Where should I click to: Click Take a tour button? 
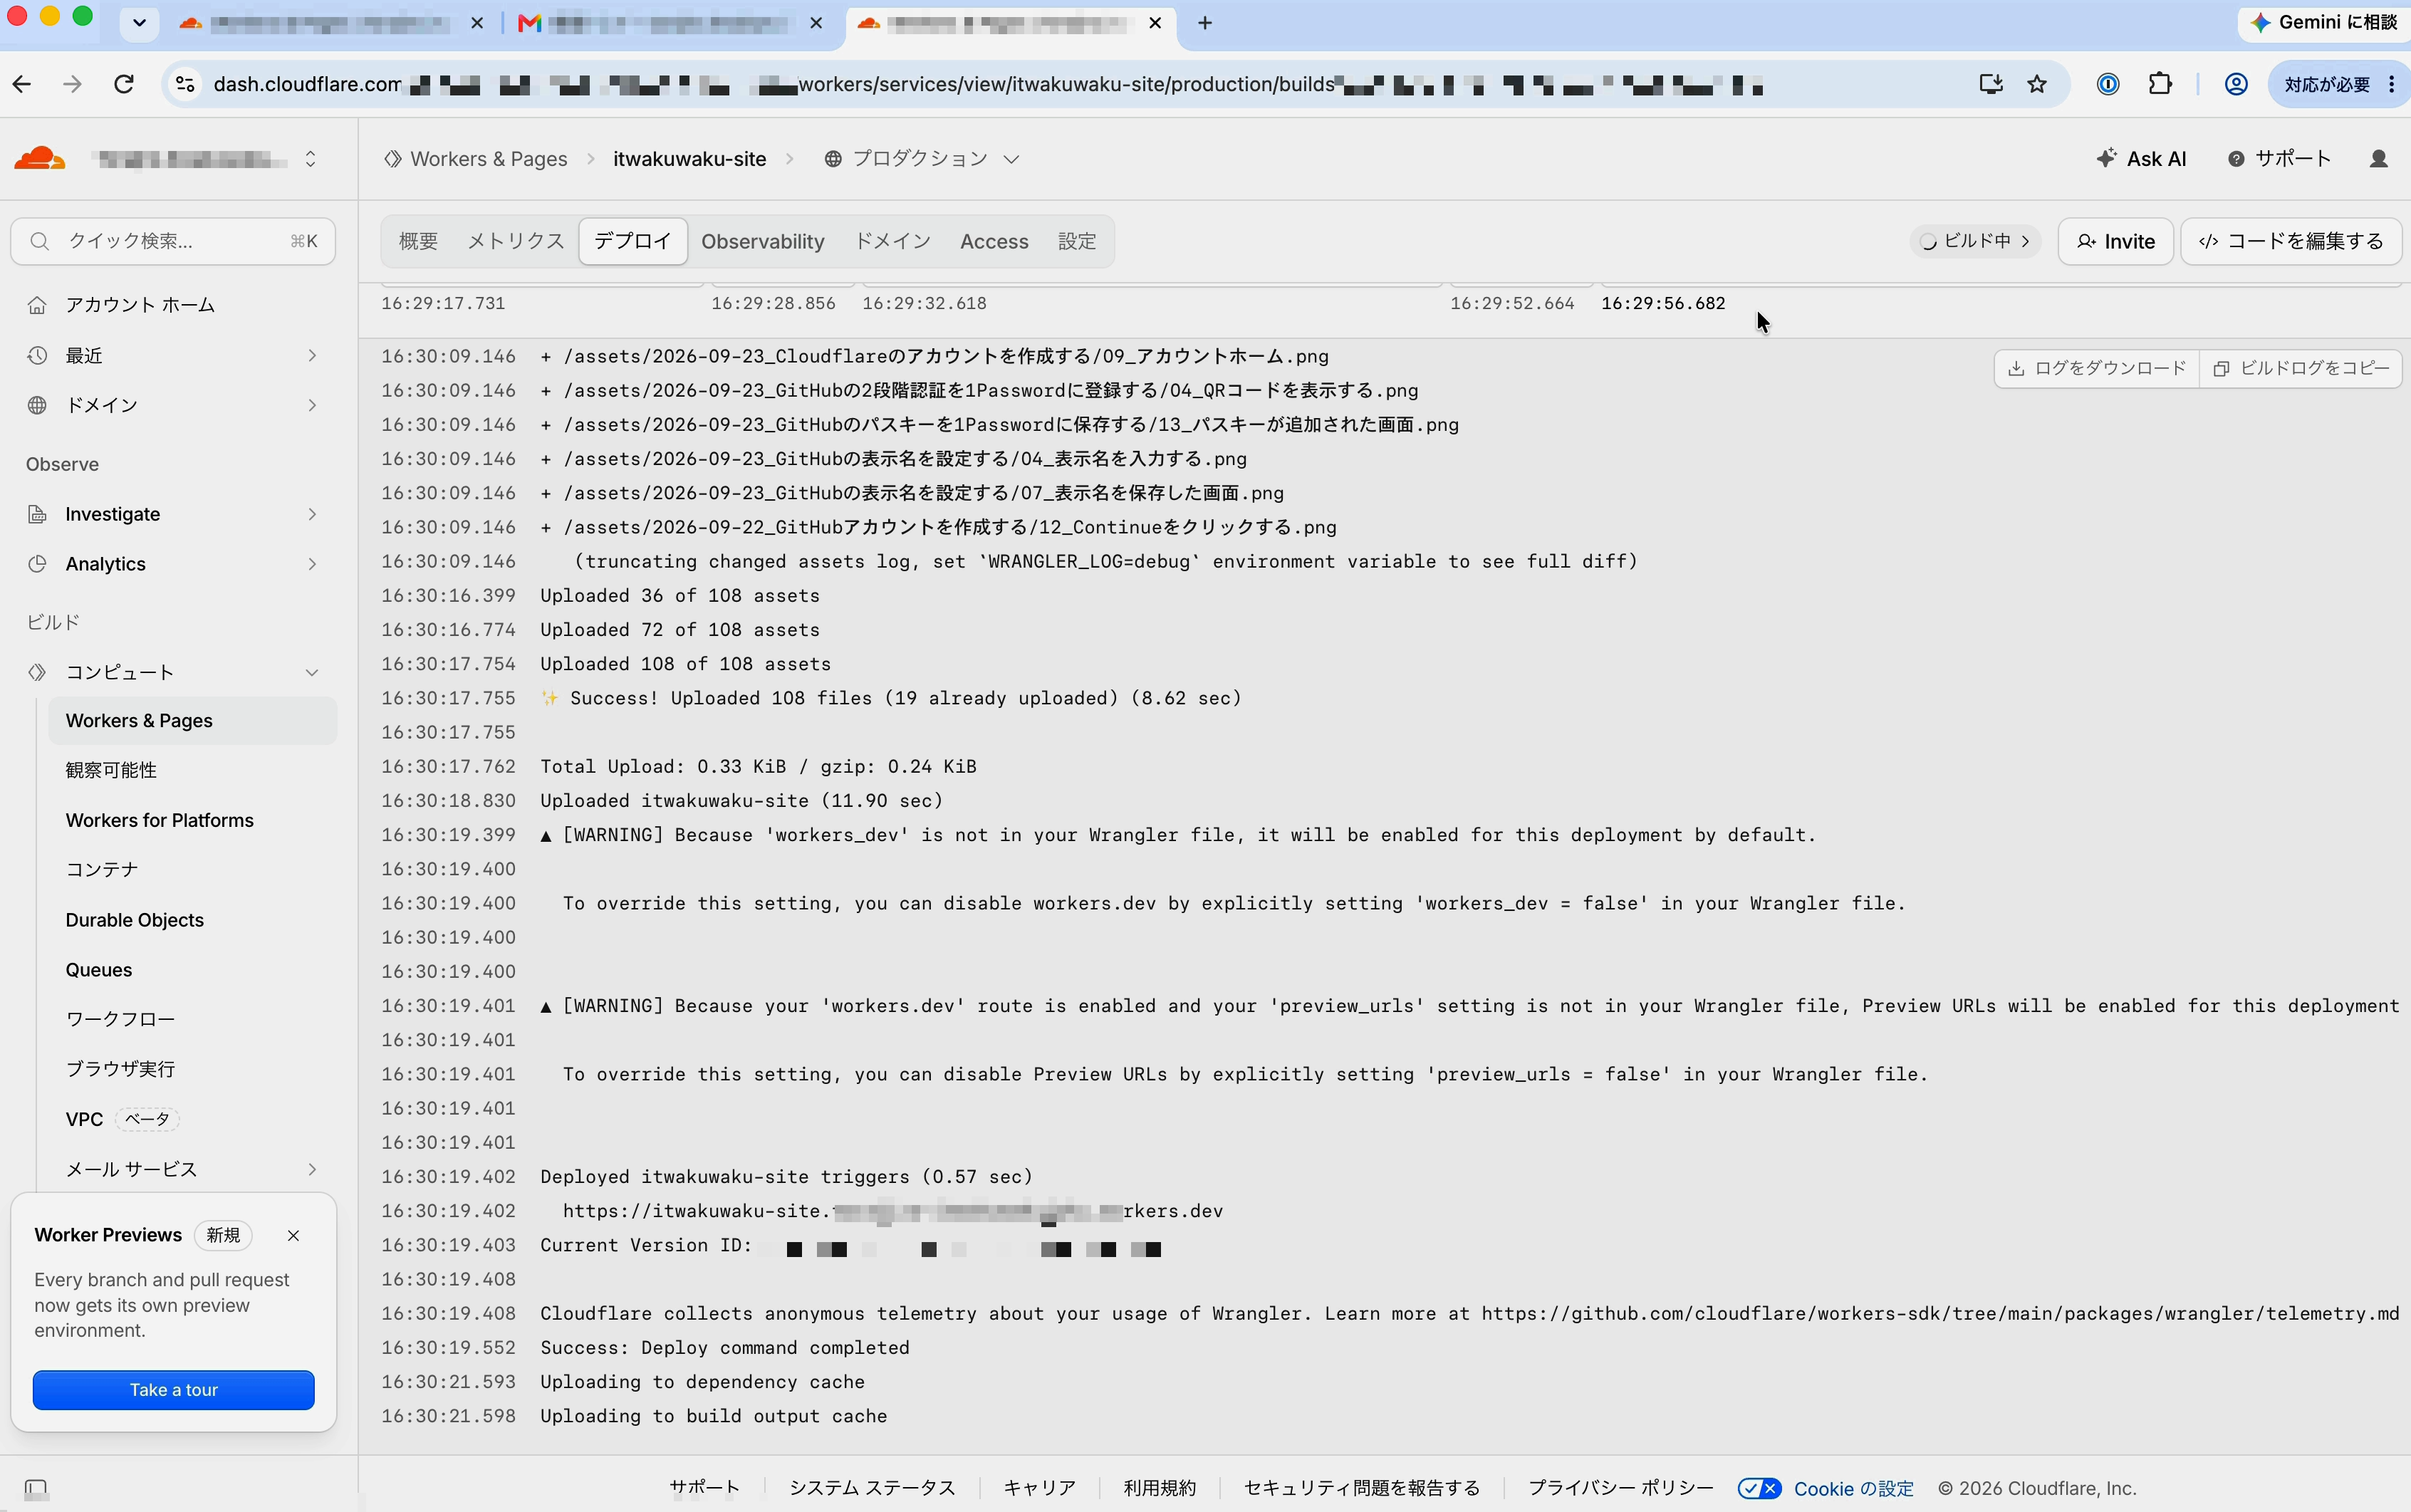173,1390
